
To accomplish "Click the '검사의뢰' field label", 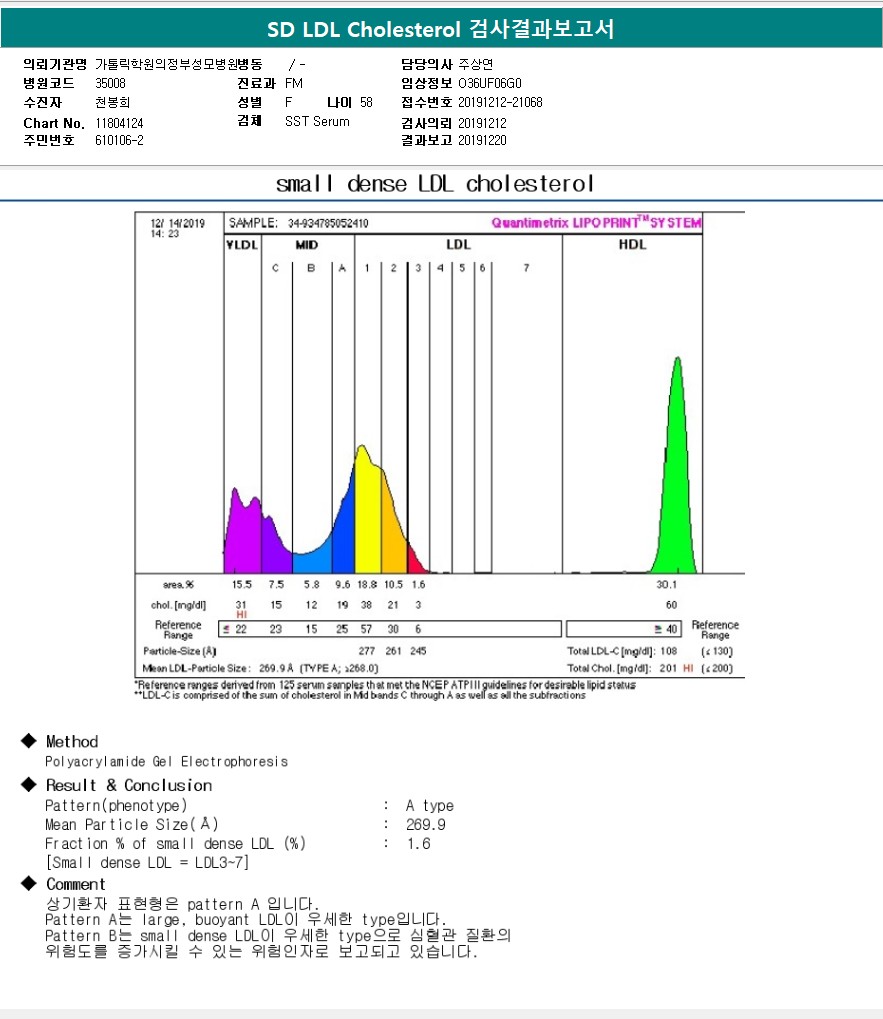I will tap(426, 123).
